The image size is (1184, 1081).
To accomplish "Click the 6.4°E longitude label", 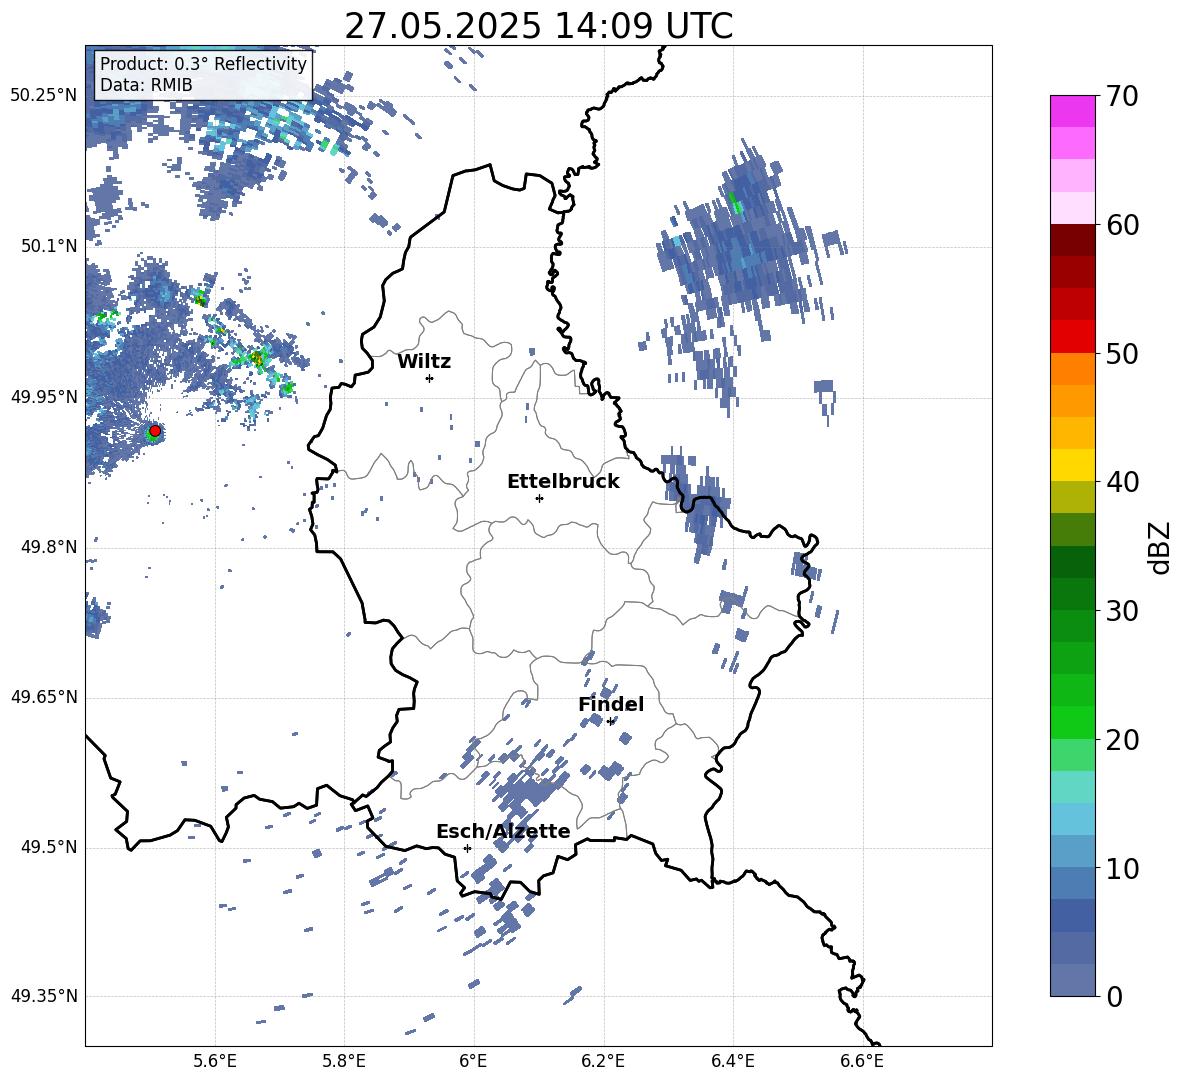I will [x=732, y=1061].
